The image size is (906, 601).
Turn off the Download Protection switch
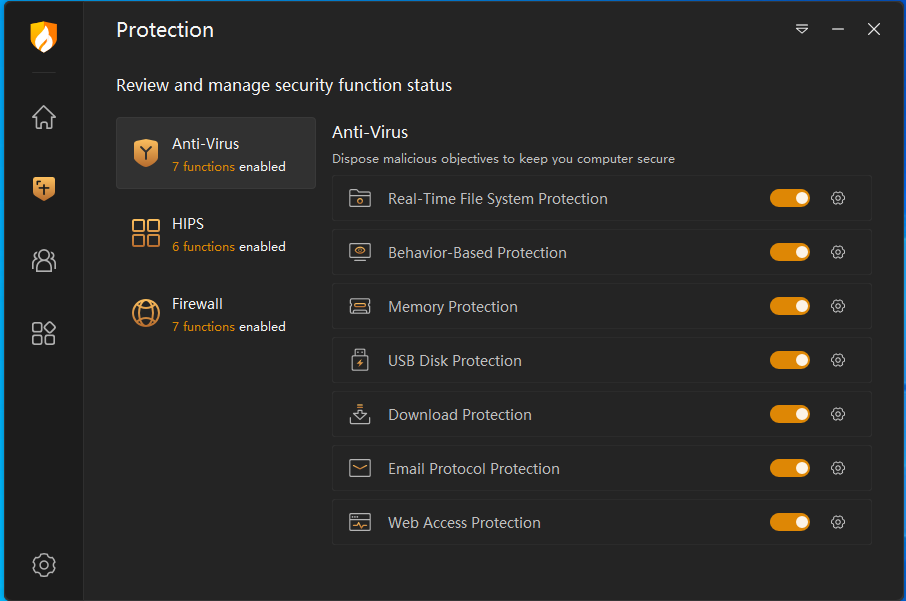790,414
